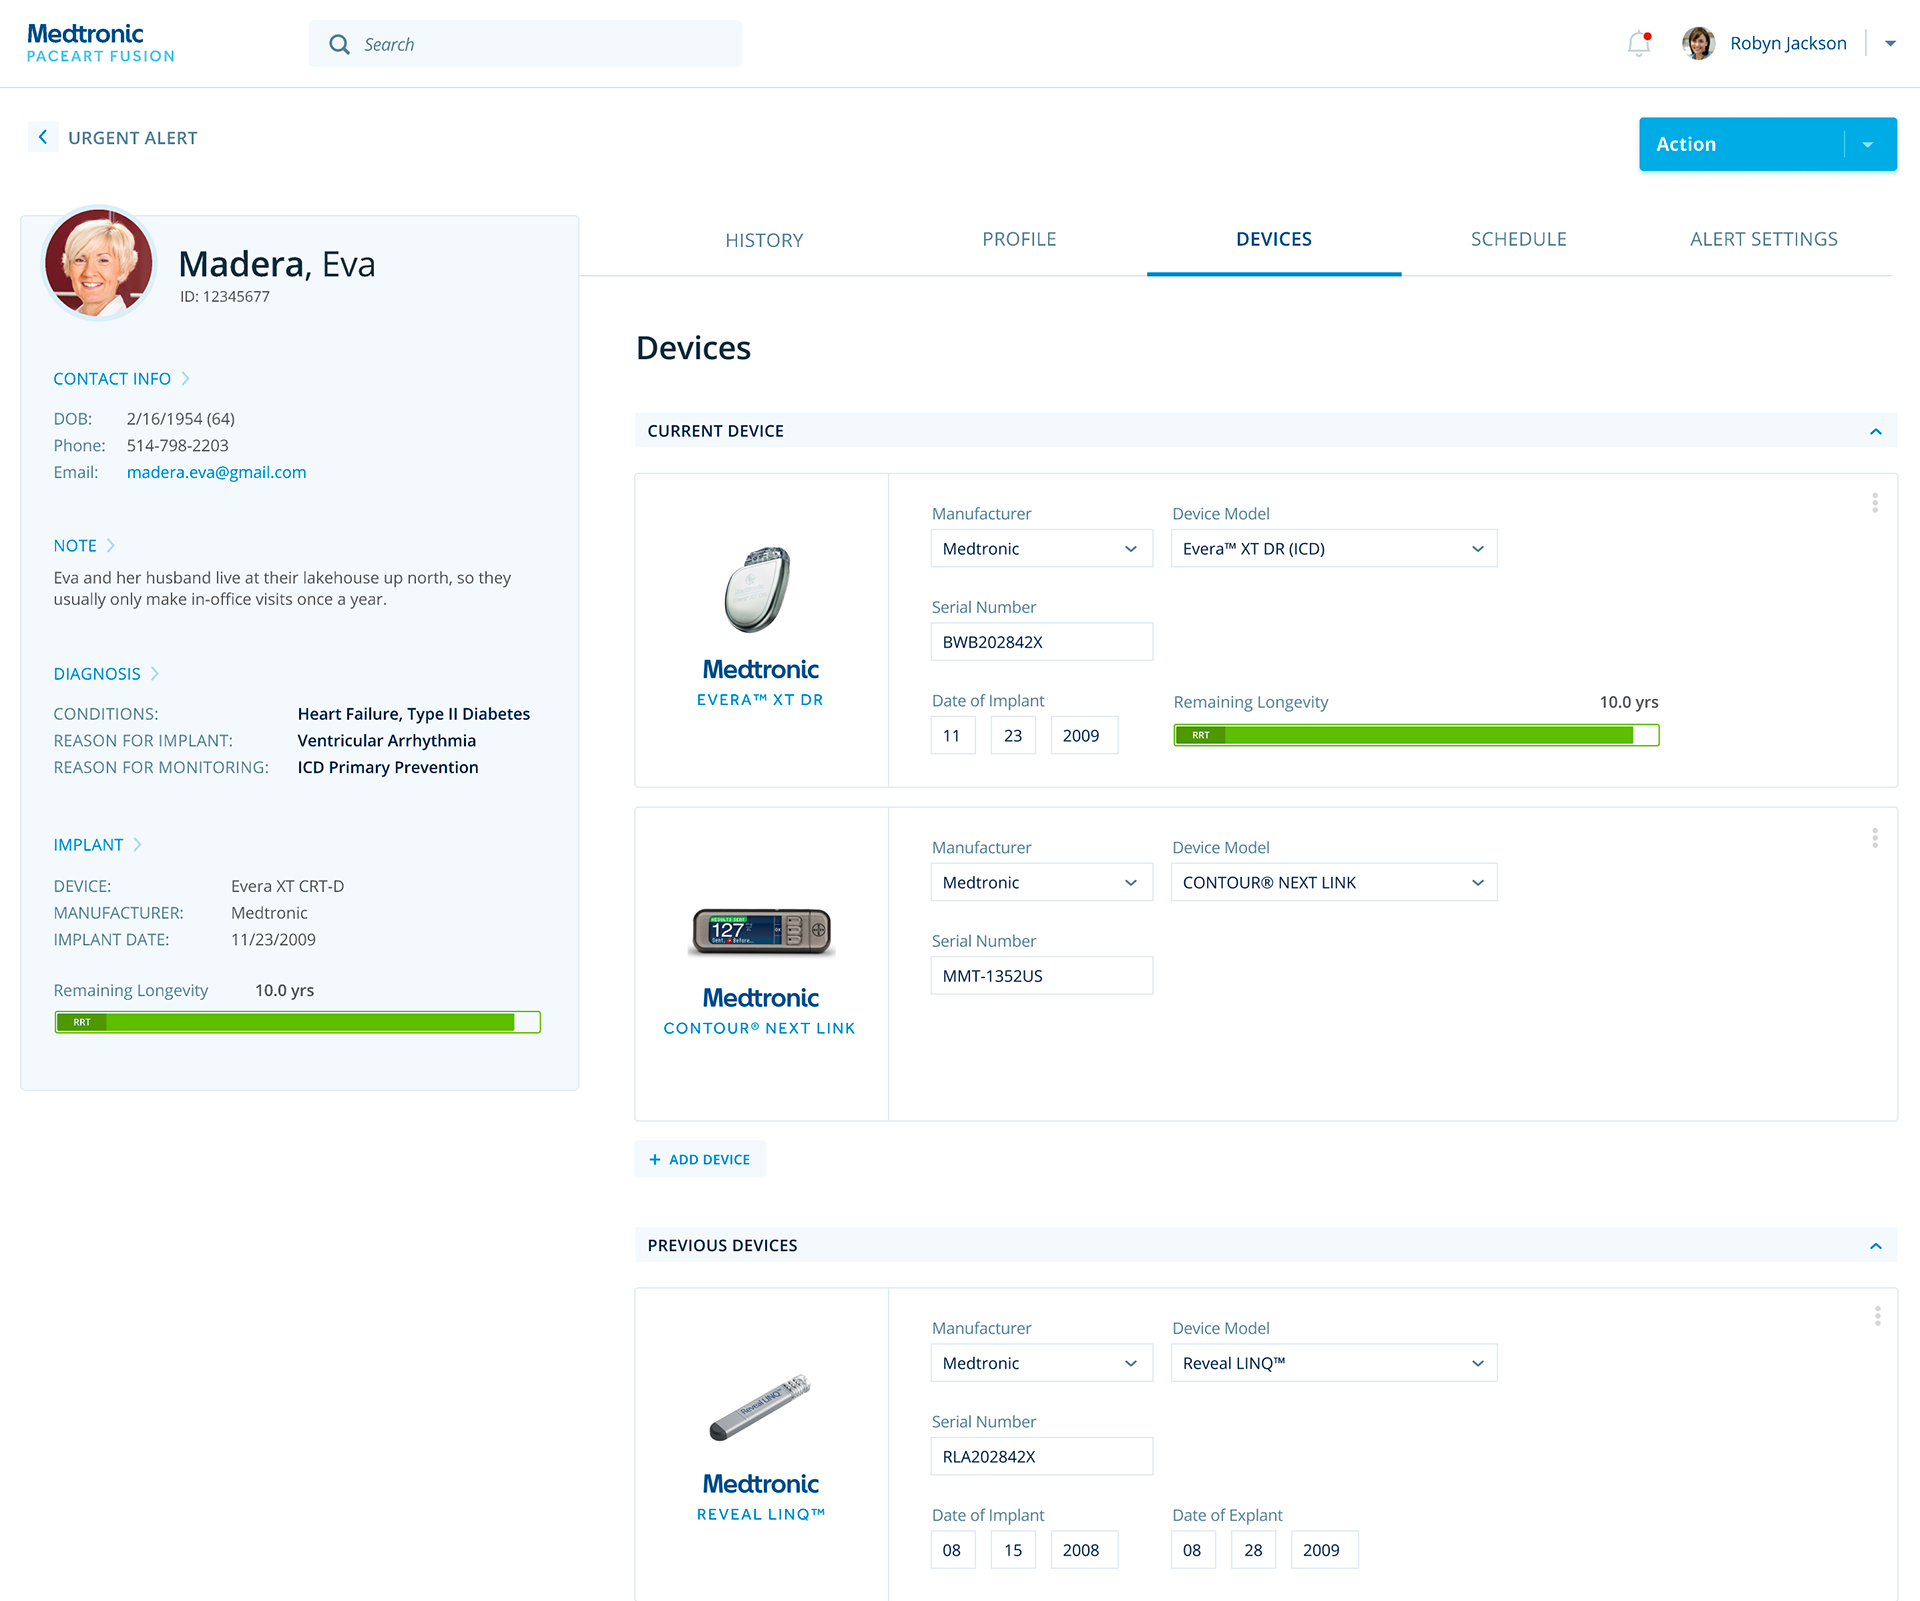Open options menu for Evera XT DR device
Image resolution: width=1920 pixels, height=1601 pixels.
click(x=1875, y=503)
